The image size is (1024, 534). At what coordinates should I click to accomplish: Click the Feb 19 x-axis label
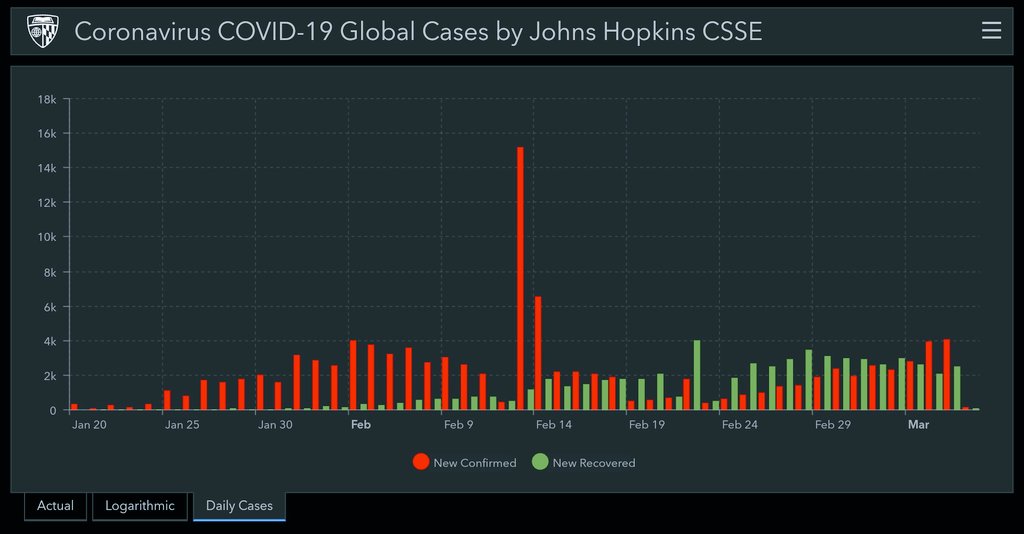click(x=647, y=424)
